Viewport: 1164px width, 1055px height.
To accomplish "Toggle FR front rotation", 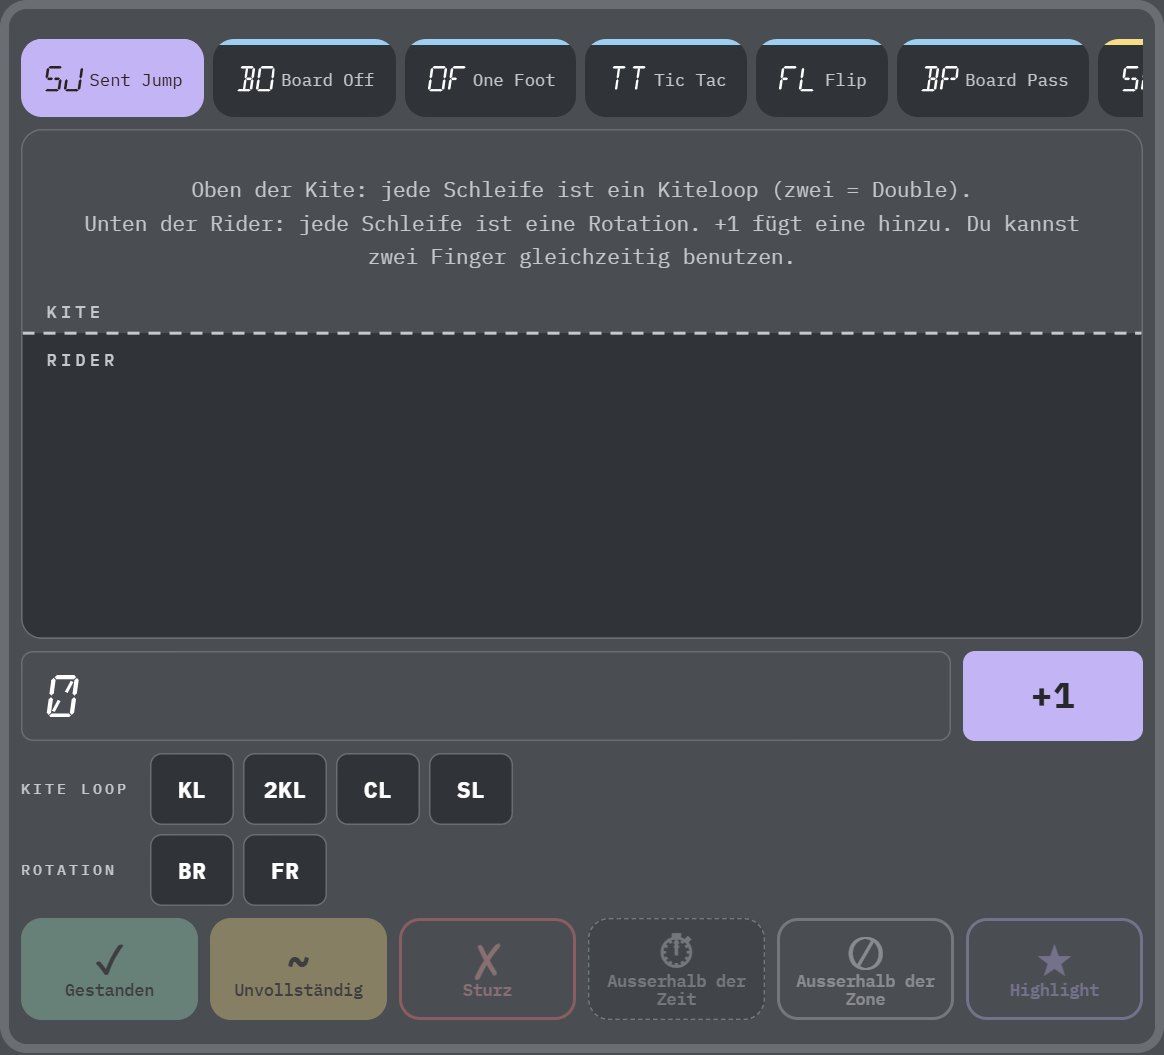I will 285,870.
